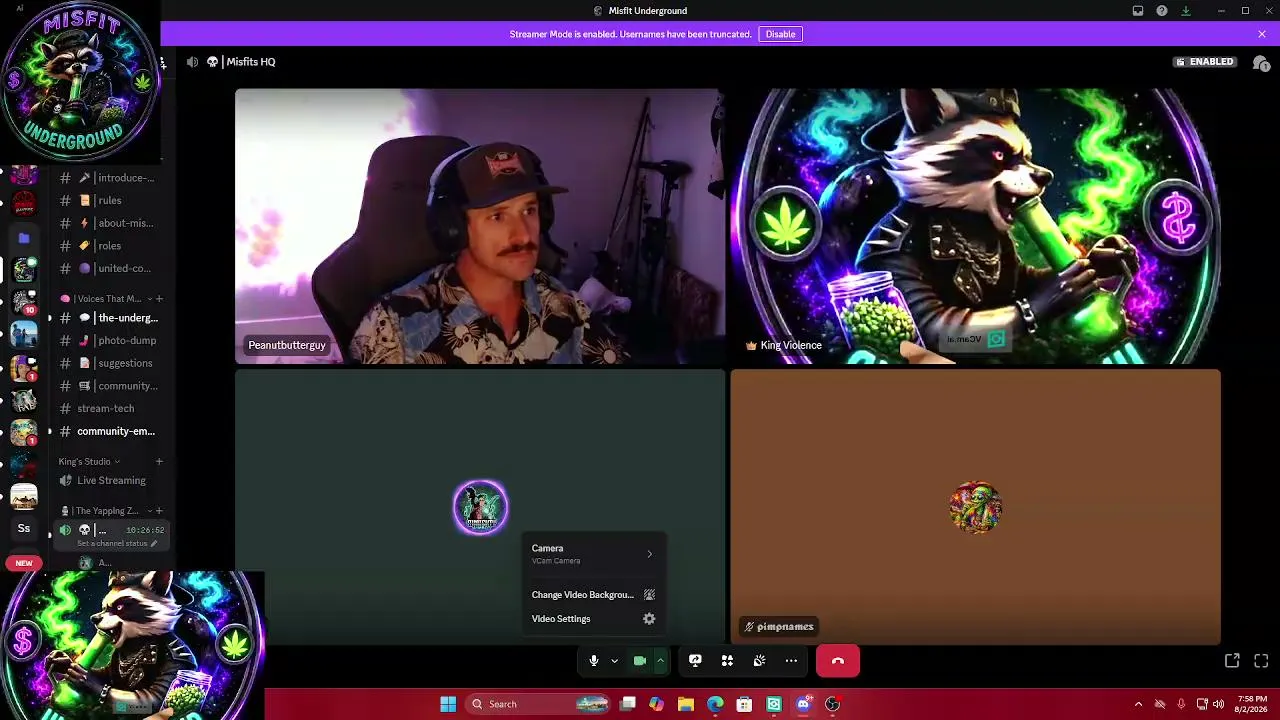Screen dimensions: 1280x720
Task: Focus King Violence's video tile
Action: pyautogui.click(x=975, y=226)
